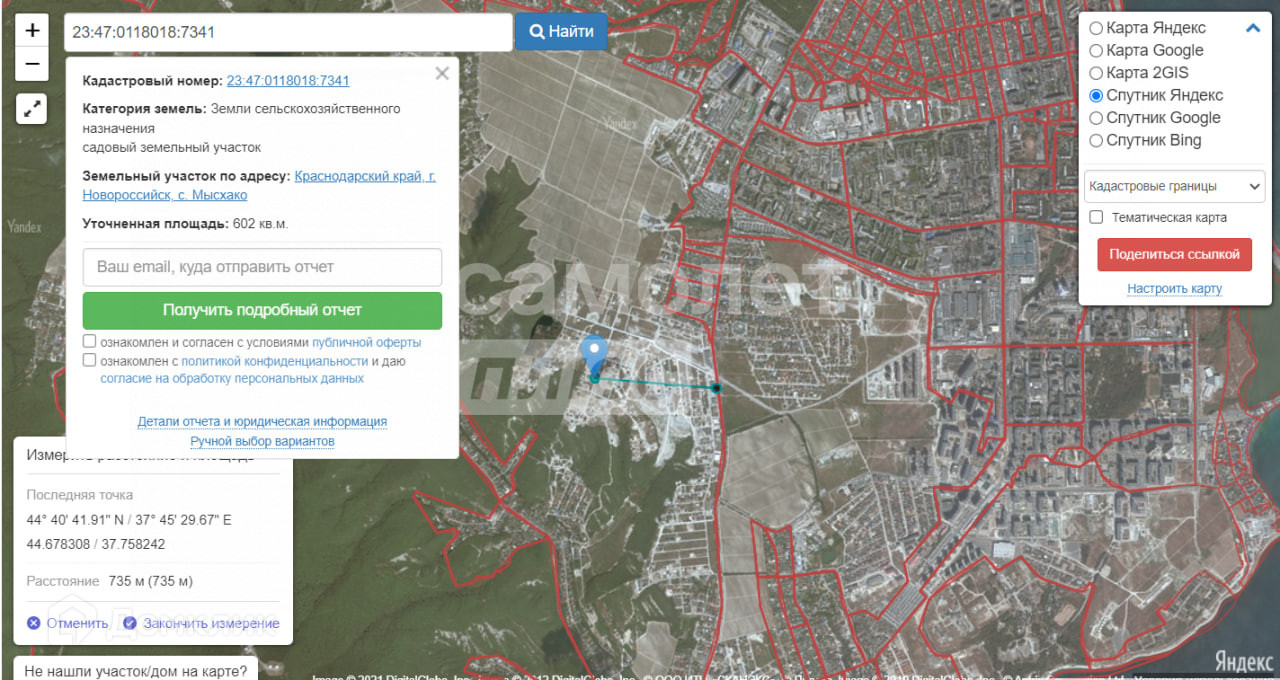Open Детали отчета и юридическая информация
The width and height of the screenshot is (1280, 680).
pos(262,422)
